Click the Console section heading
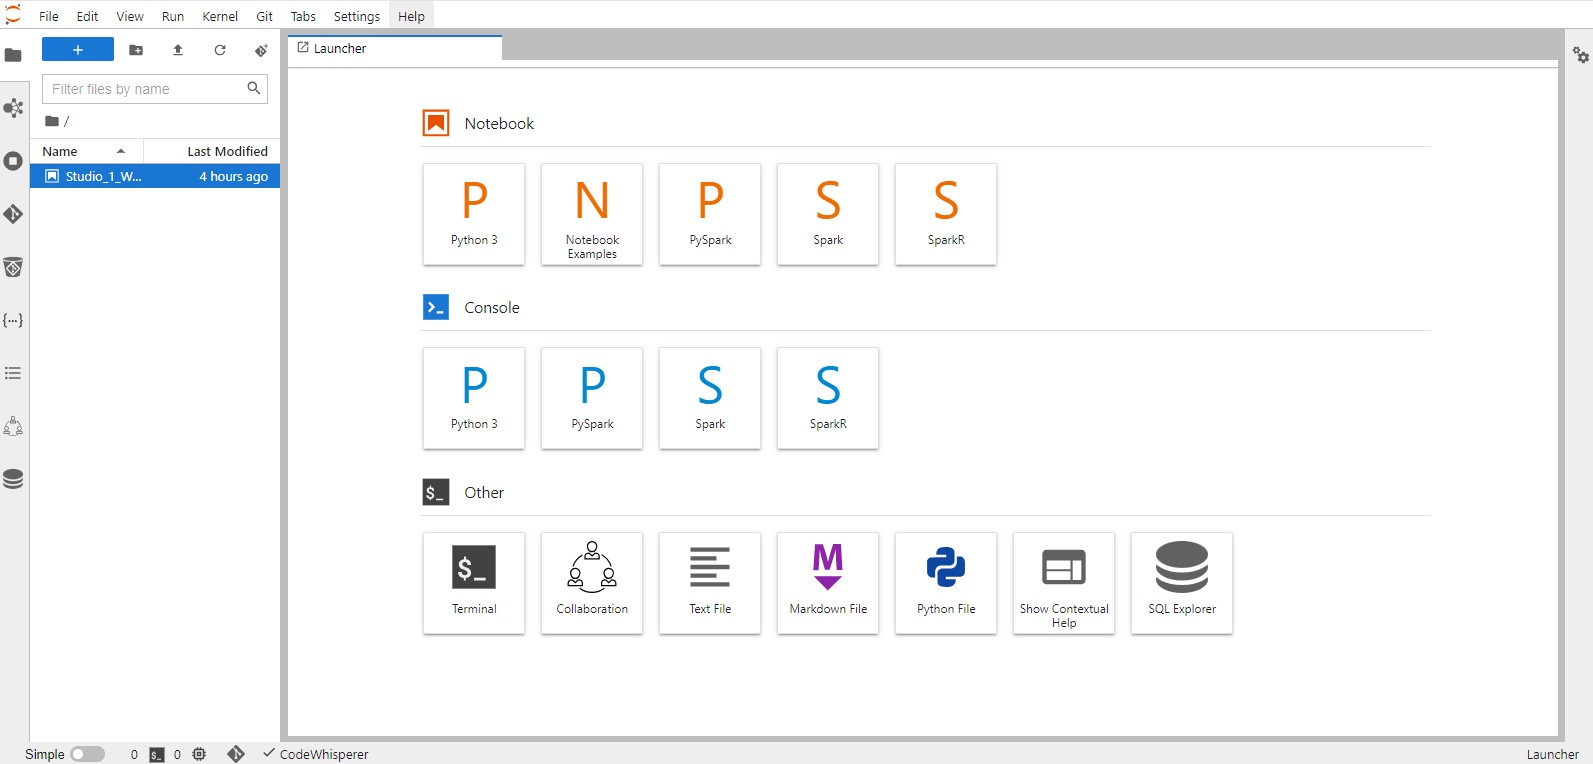This screenshot has width=1593, height=764. point(492,307)
